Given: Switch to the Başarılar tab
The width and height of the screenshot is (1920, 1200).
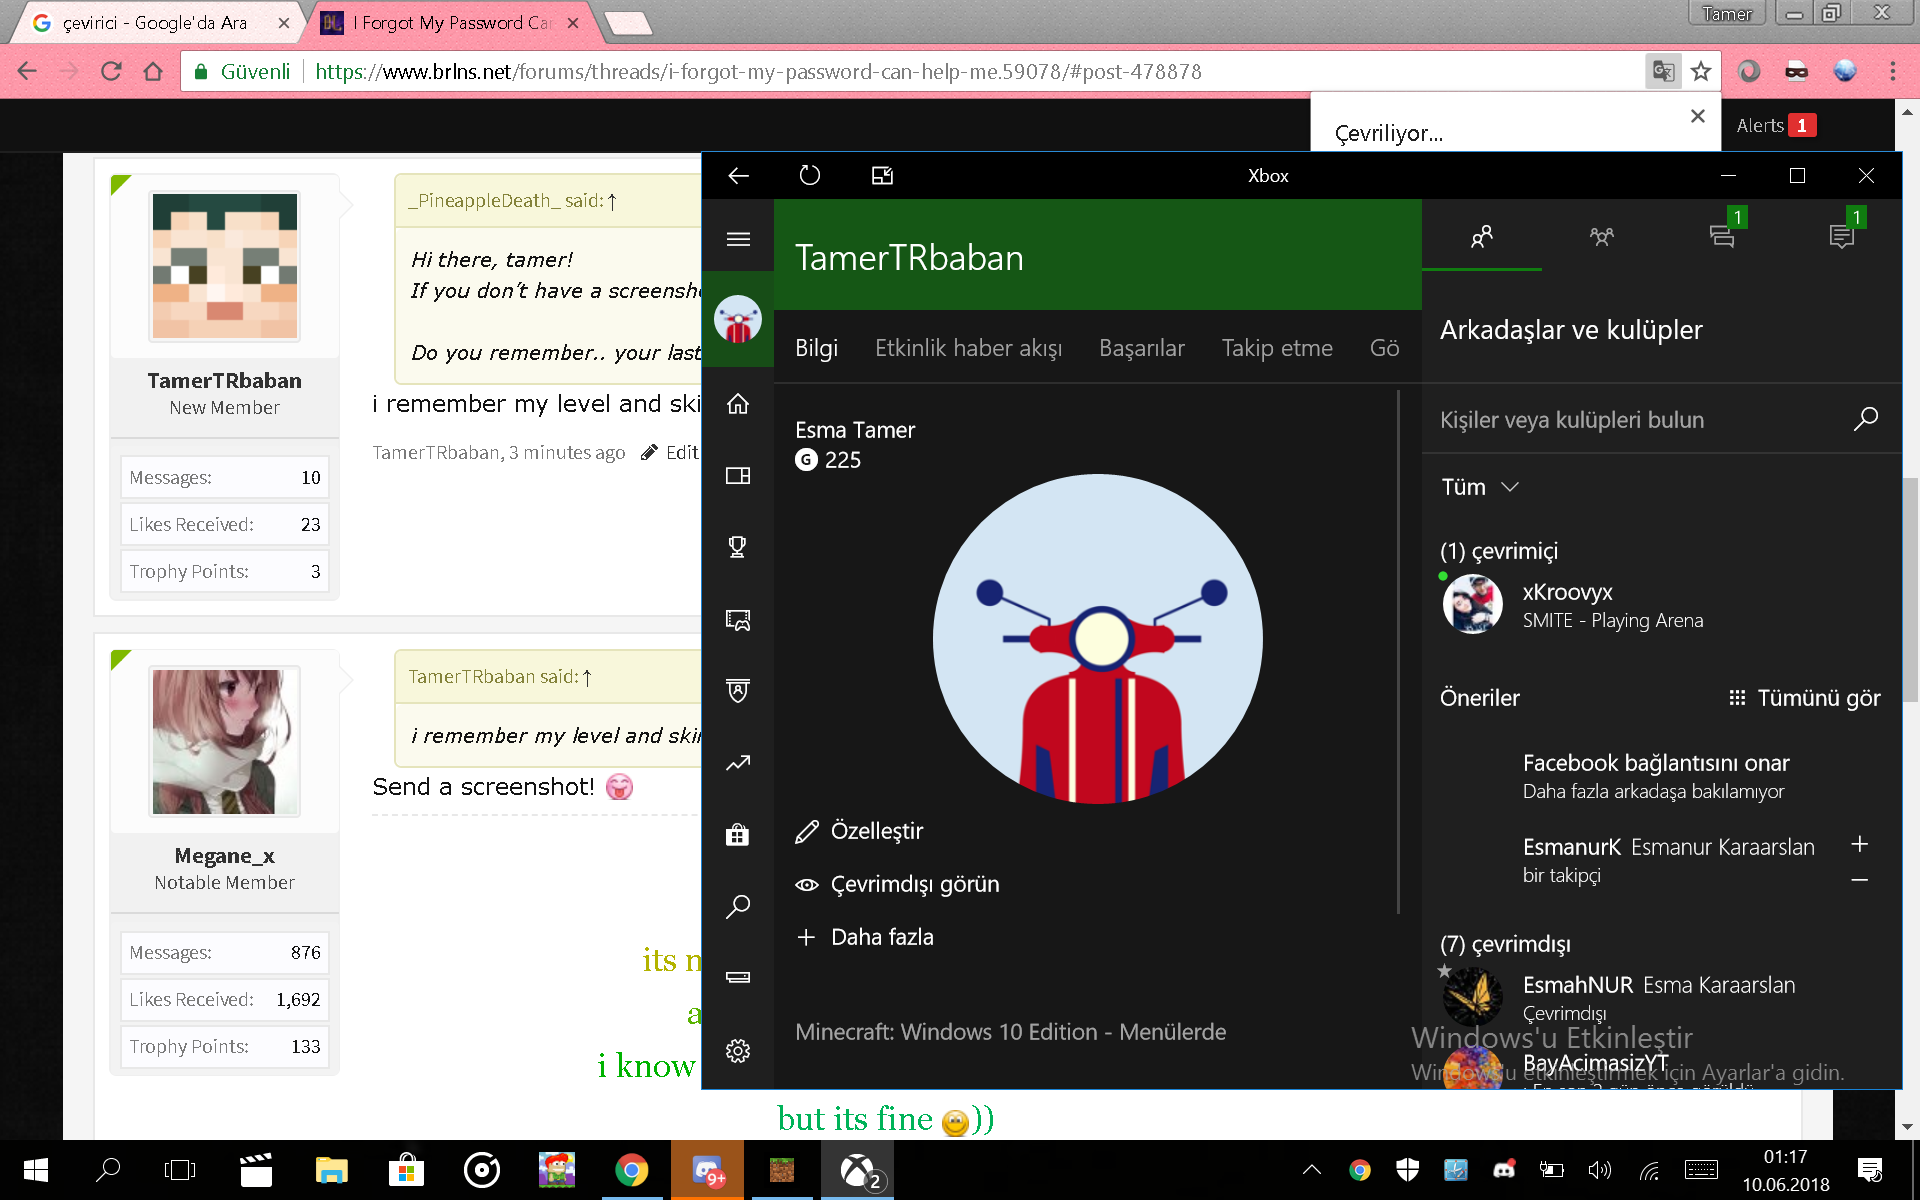Looking at the screenshot, I should tap(1141, 348).
